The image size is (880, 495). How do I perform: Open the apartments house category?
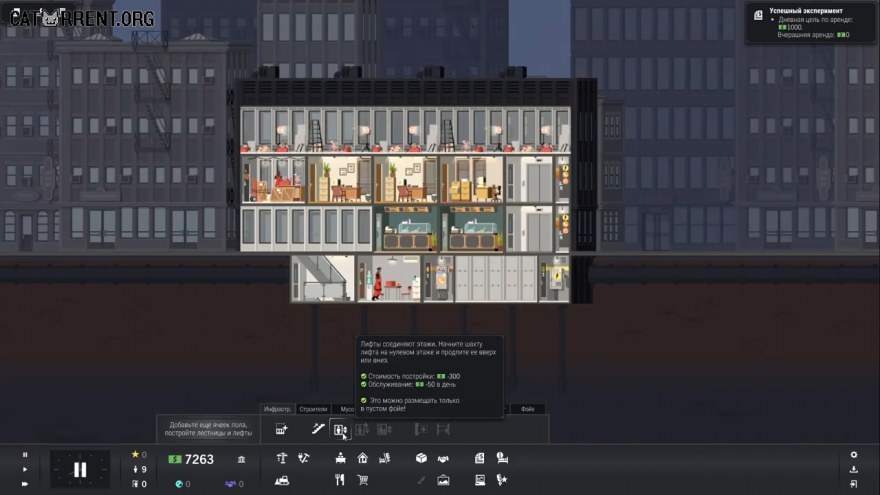[x=363, y=459]
